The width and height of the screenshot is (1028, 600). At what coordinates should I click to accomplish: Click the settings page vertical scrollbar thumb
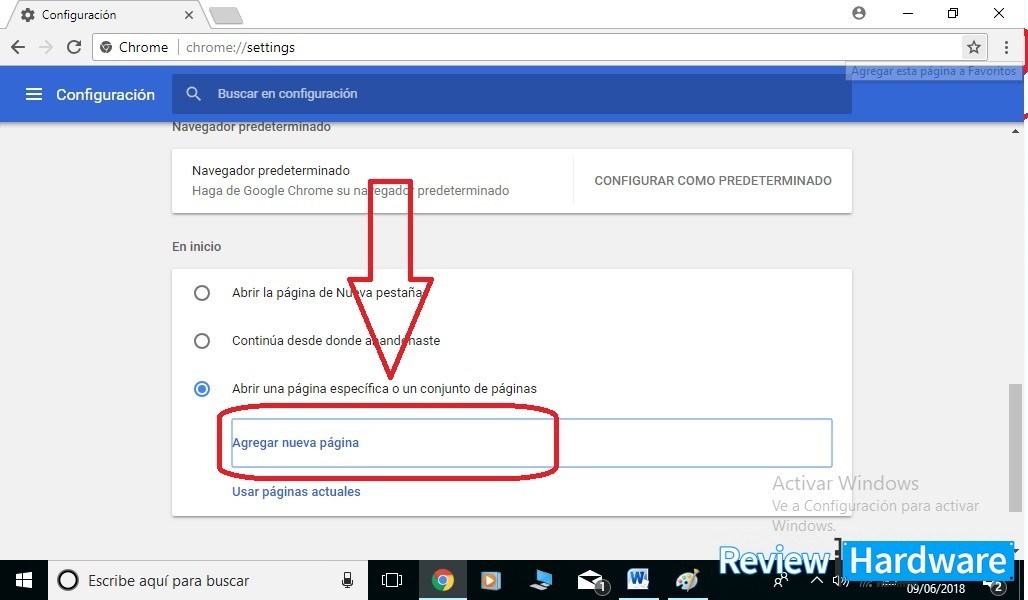tap(1015, 447)
